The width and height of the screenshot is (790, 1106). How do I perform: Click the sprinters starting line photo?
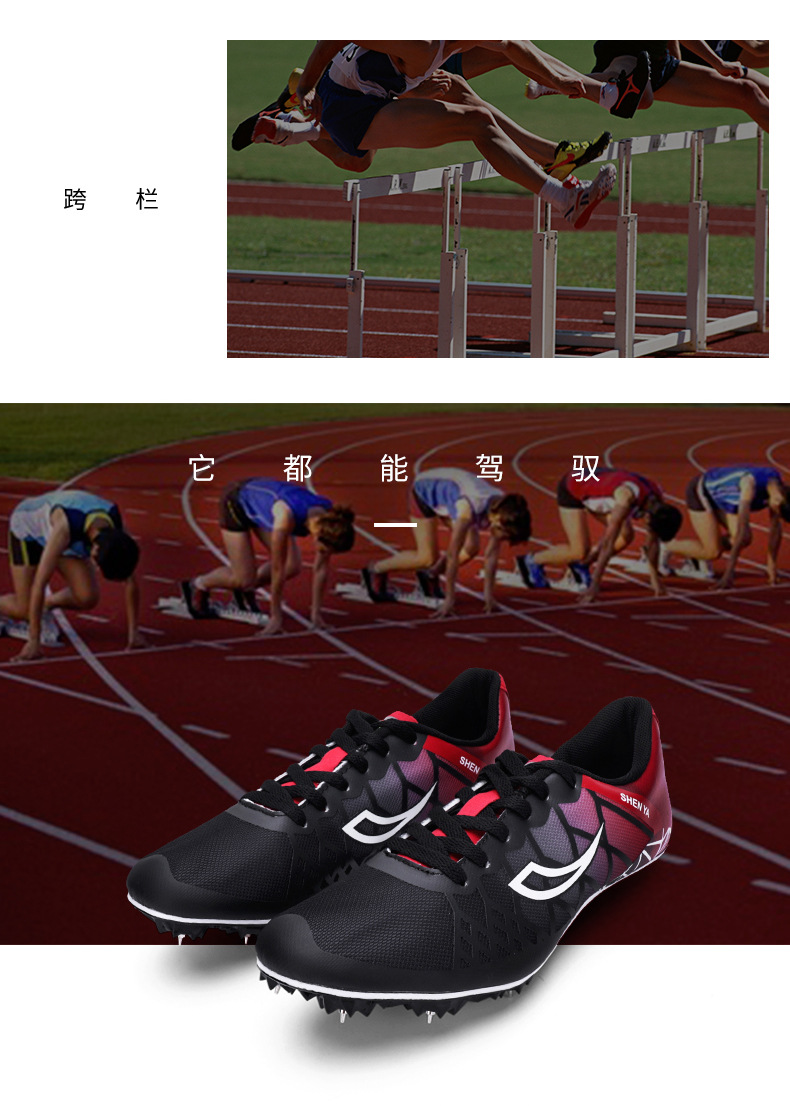[x=395, y=674]
